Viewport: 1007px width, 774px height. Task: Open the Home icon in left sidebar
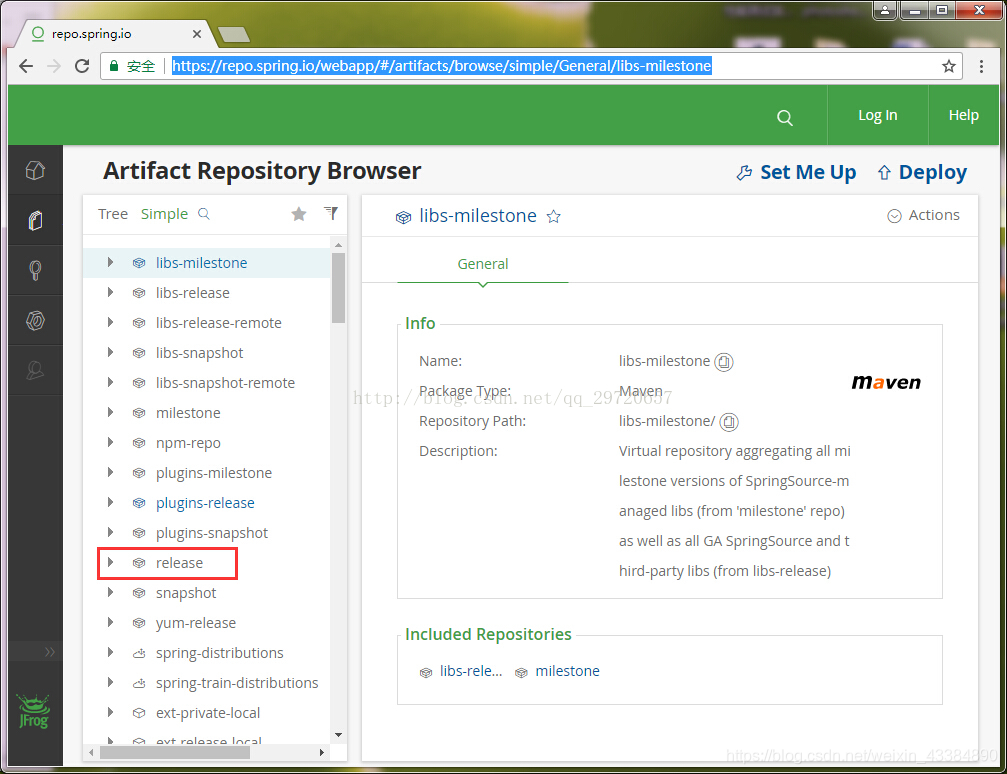click(x=35, y=170)
